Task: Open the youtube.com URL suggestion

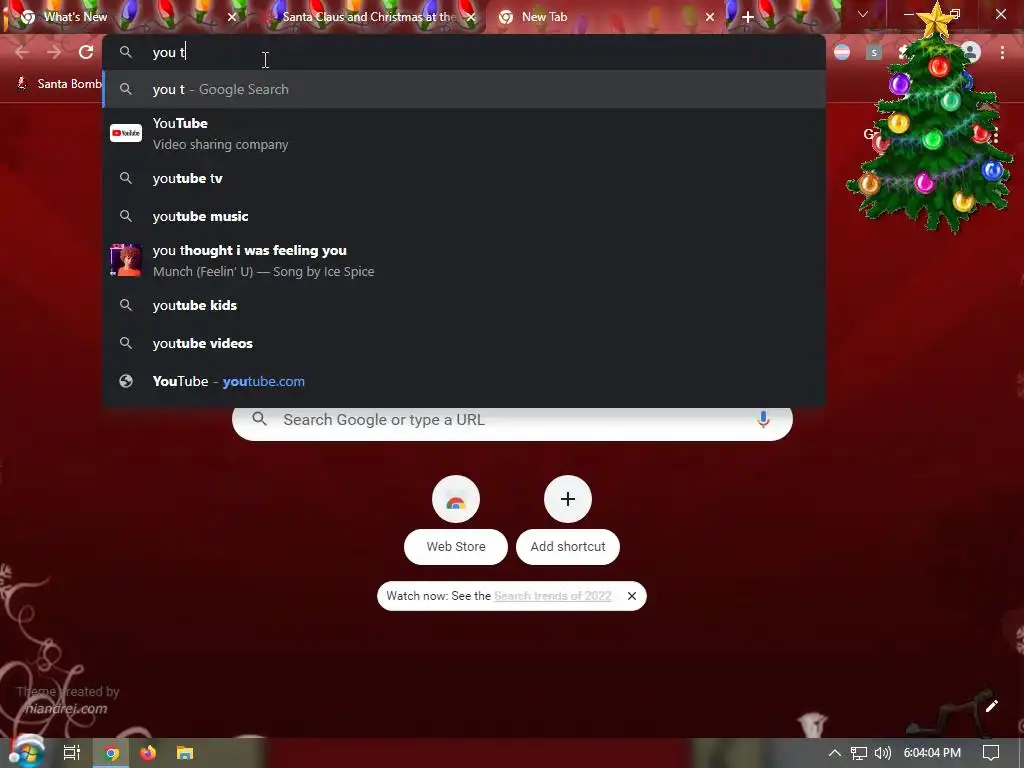Action: [x=464, y=381]
